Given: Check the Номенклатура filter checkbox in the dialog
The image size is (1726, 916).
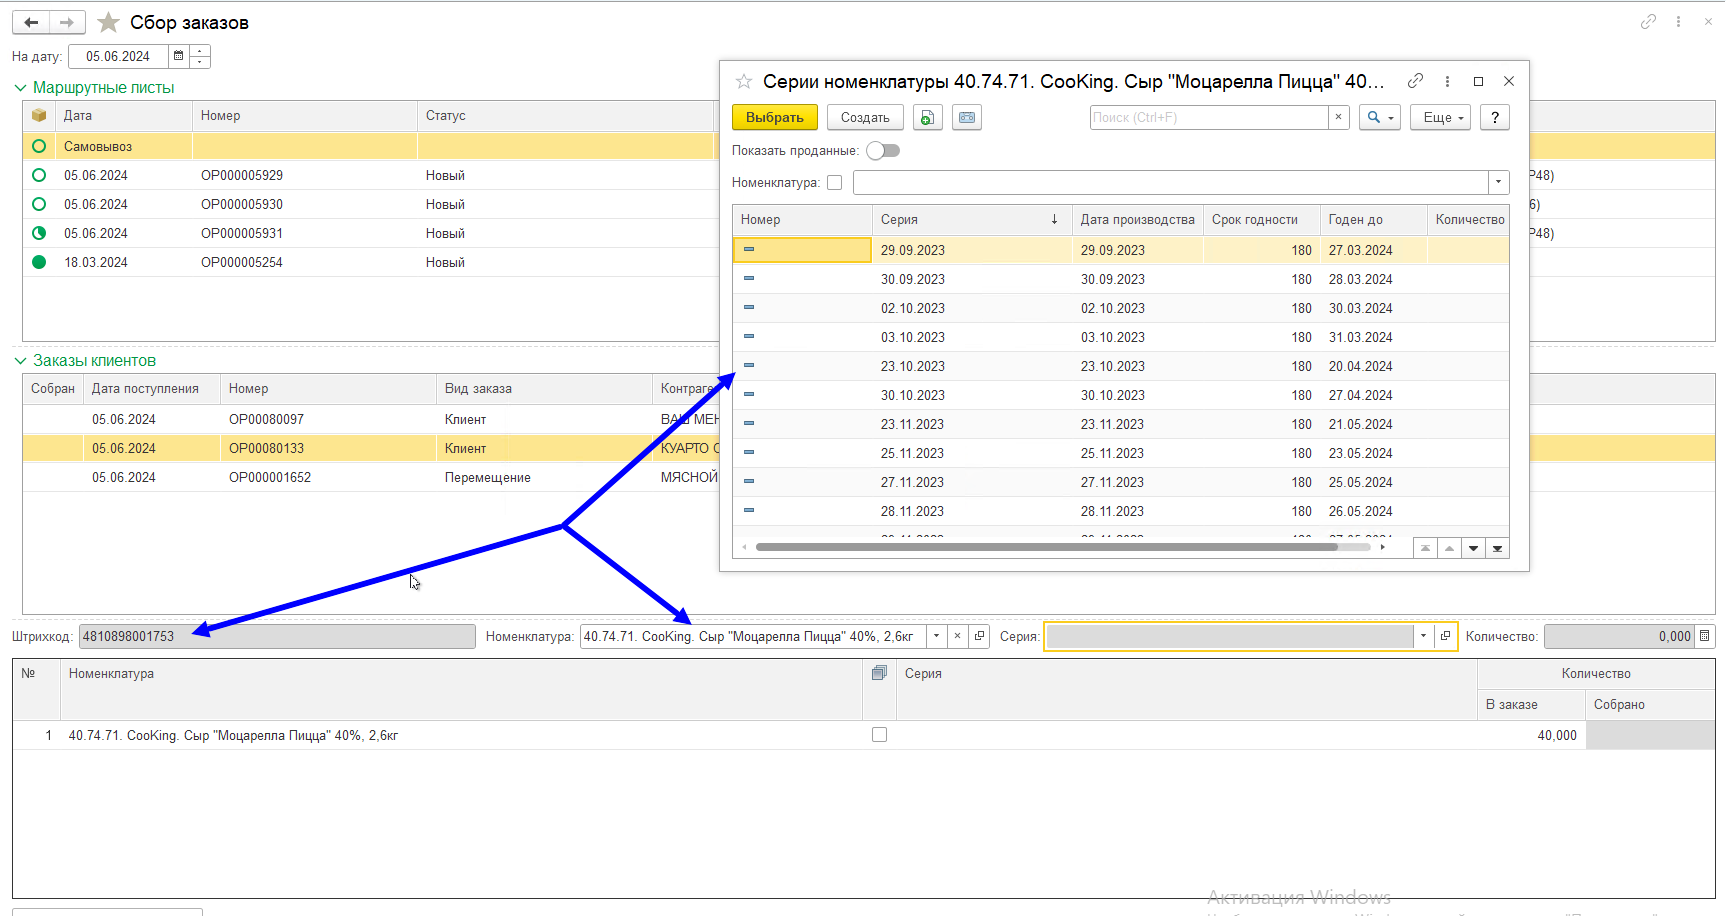Looking at the screenshot, I should [x=835, y=183].
